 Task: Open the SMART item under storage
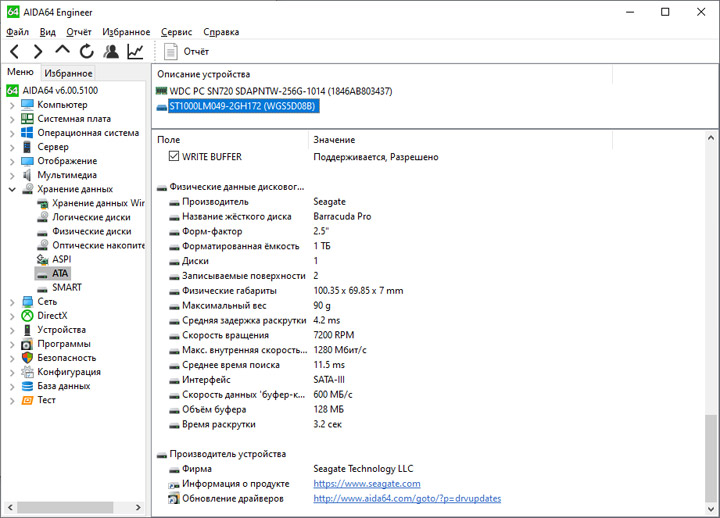[x=66, y=287]
